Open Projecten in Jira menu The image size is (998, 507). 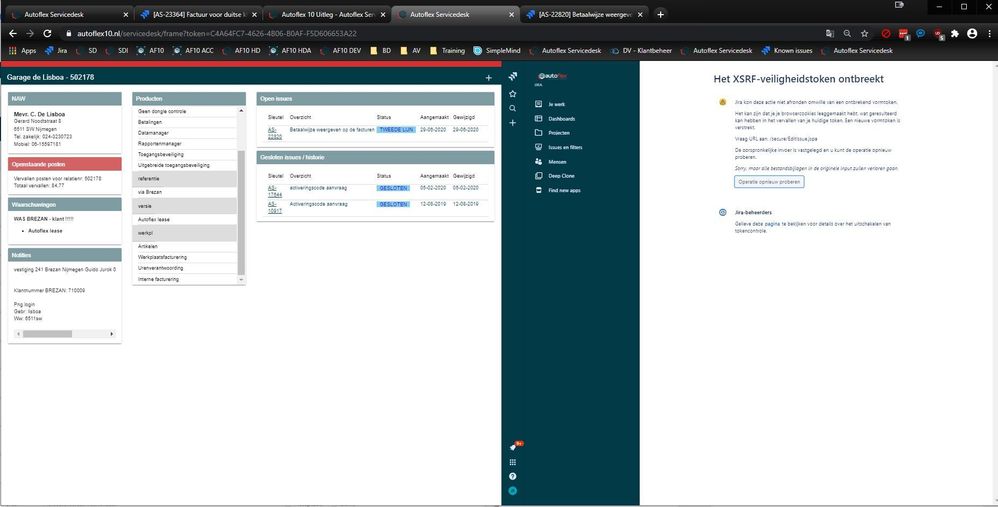pos(552,133)
